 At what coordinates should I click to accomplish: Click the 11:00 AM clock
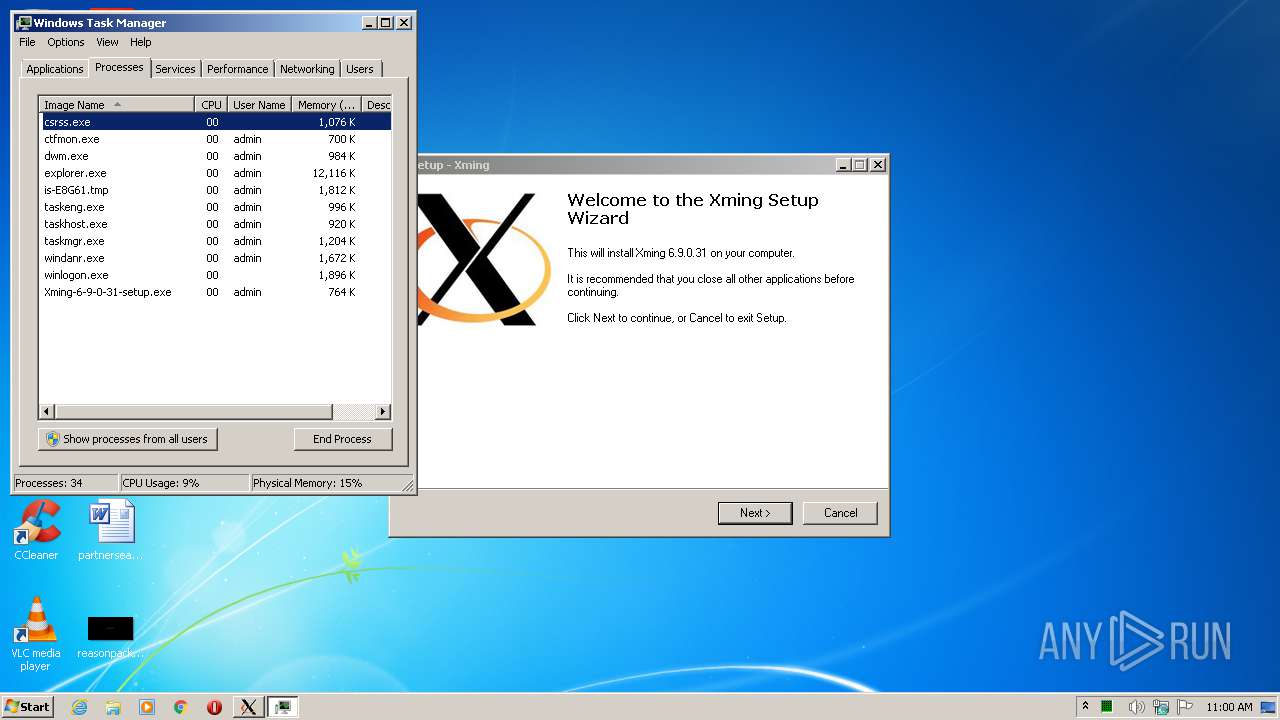(1229, 707)
